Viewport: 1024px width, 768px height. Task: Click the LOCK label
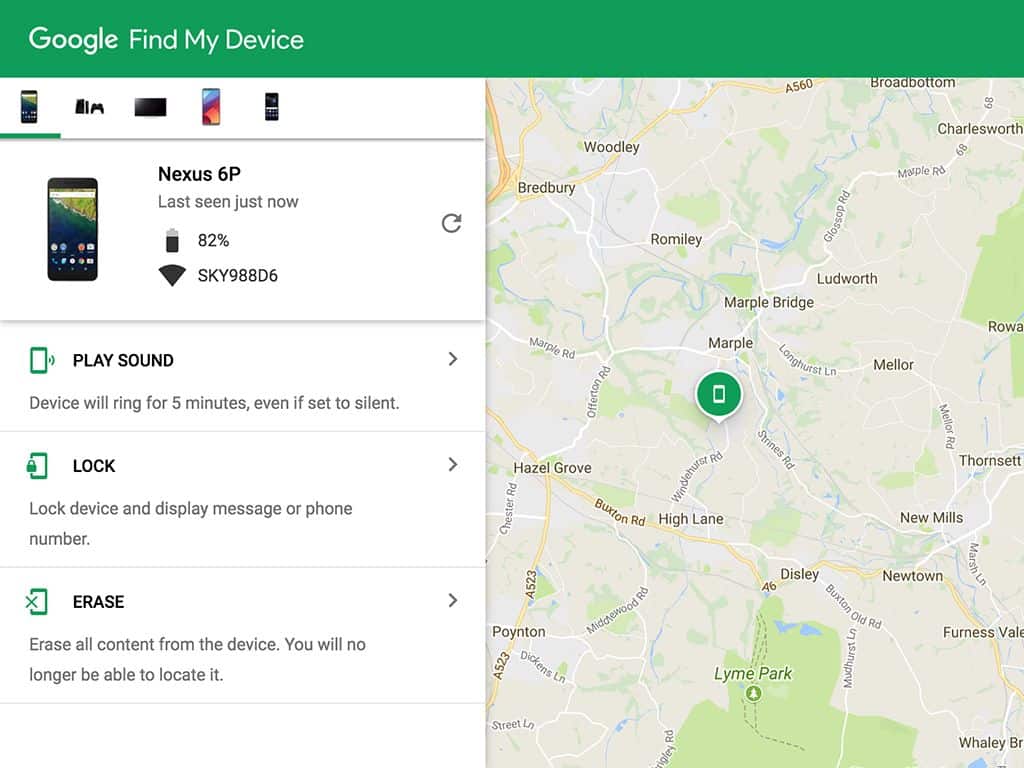[x=94, y=466]
